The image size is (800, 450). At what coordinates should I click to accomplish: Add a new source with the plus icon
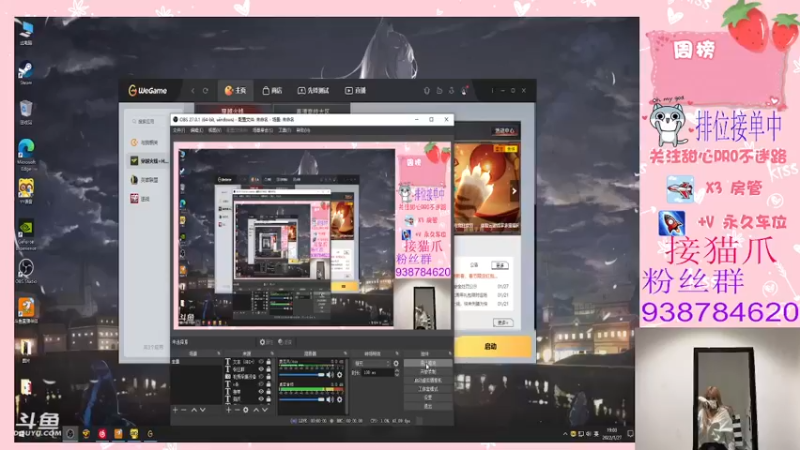pyautogui.click(x=228, y=410)
